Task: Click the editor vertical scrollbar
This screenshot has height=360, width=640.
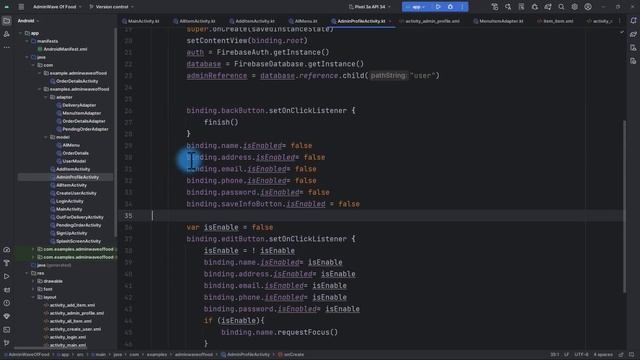Action: [624, 206]
